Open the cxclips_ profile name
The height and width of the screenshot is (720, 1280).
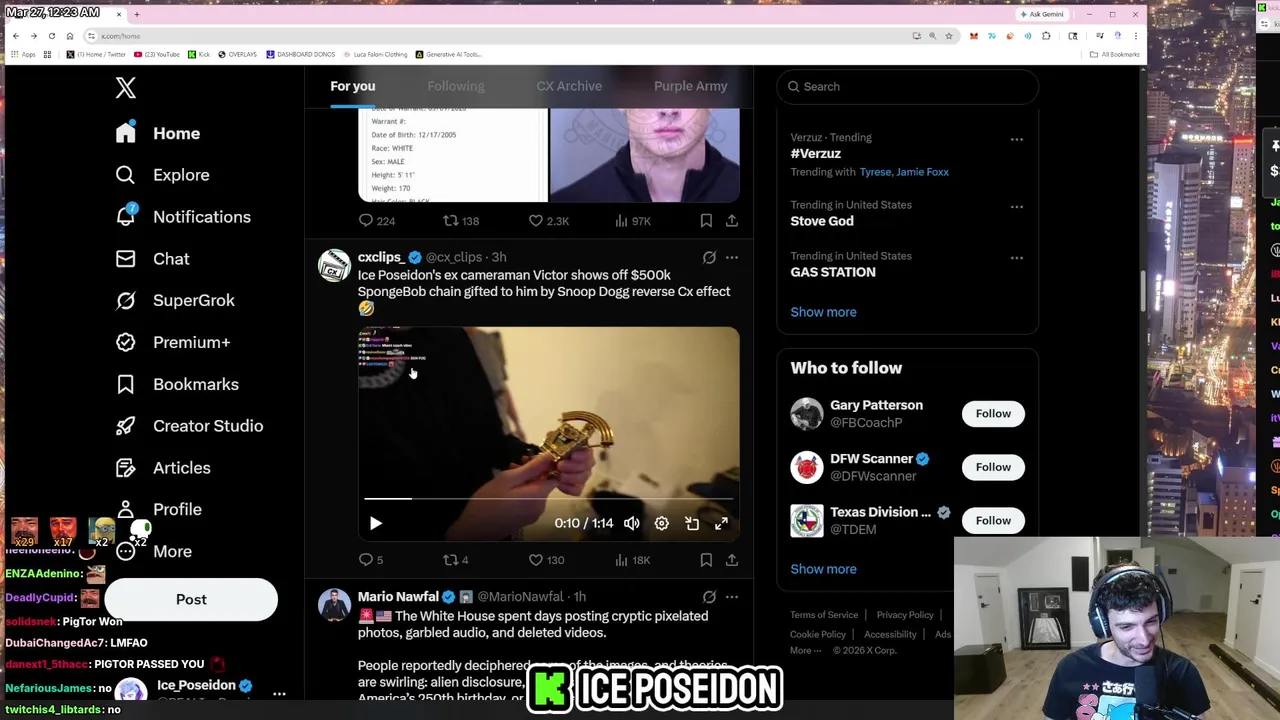[380, 257]
